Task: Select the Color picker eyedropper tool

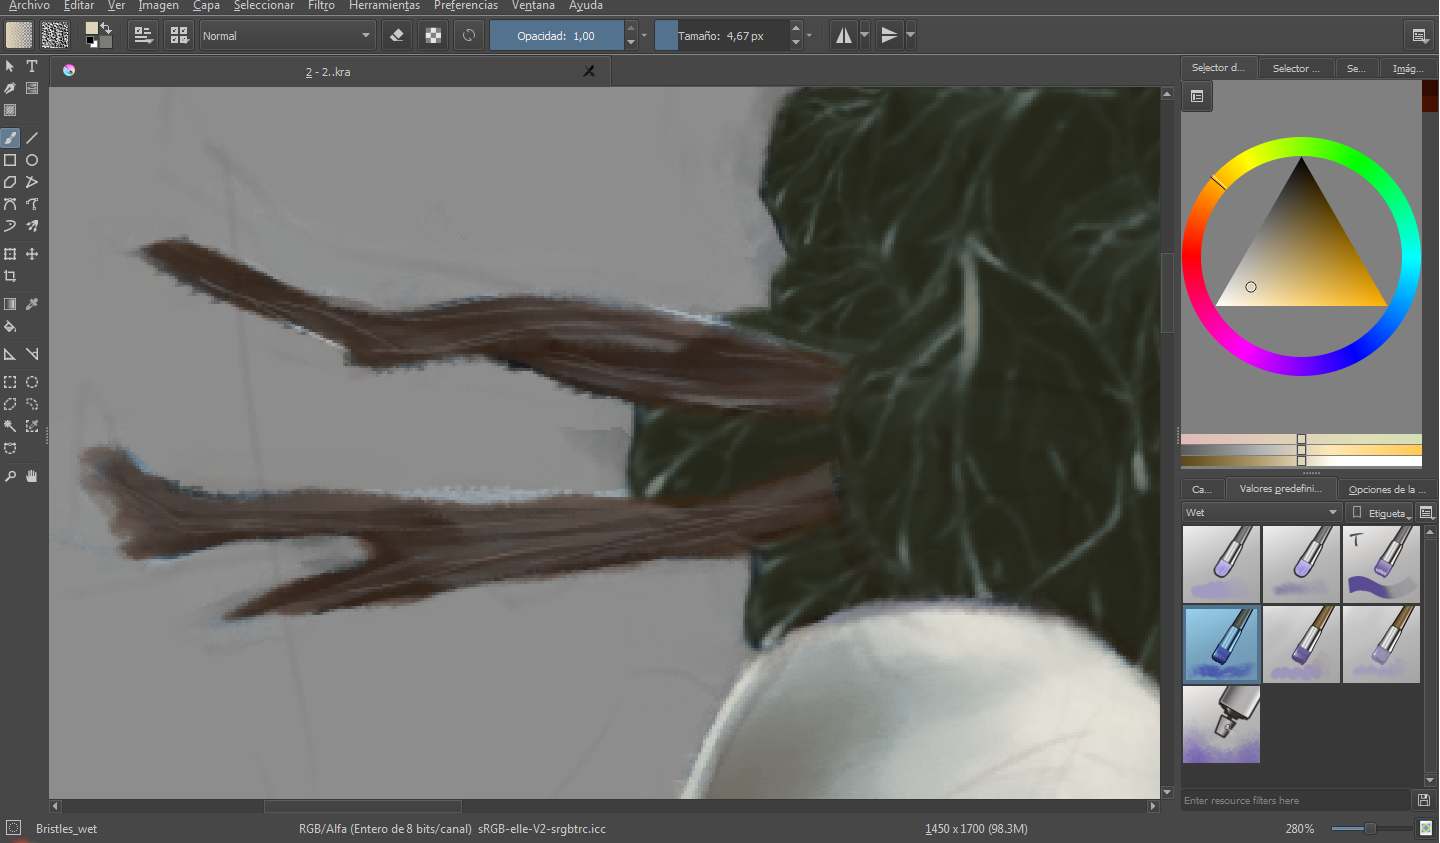Action: [32, 304]
